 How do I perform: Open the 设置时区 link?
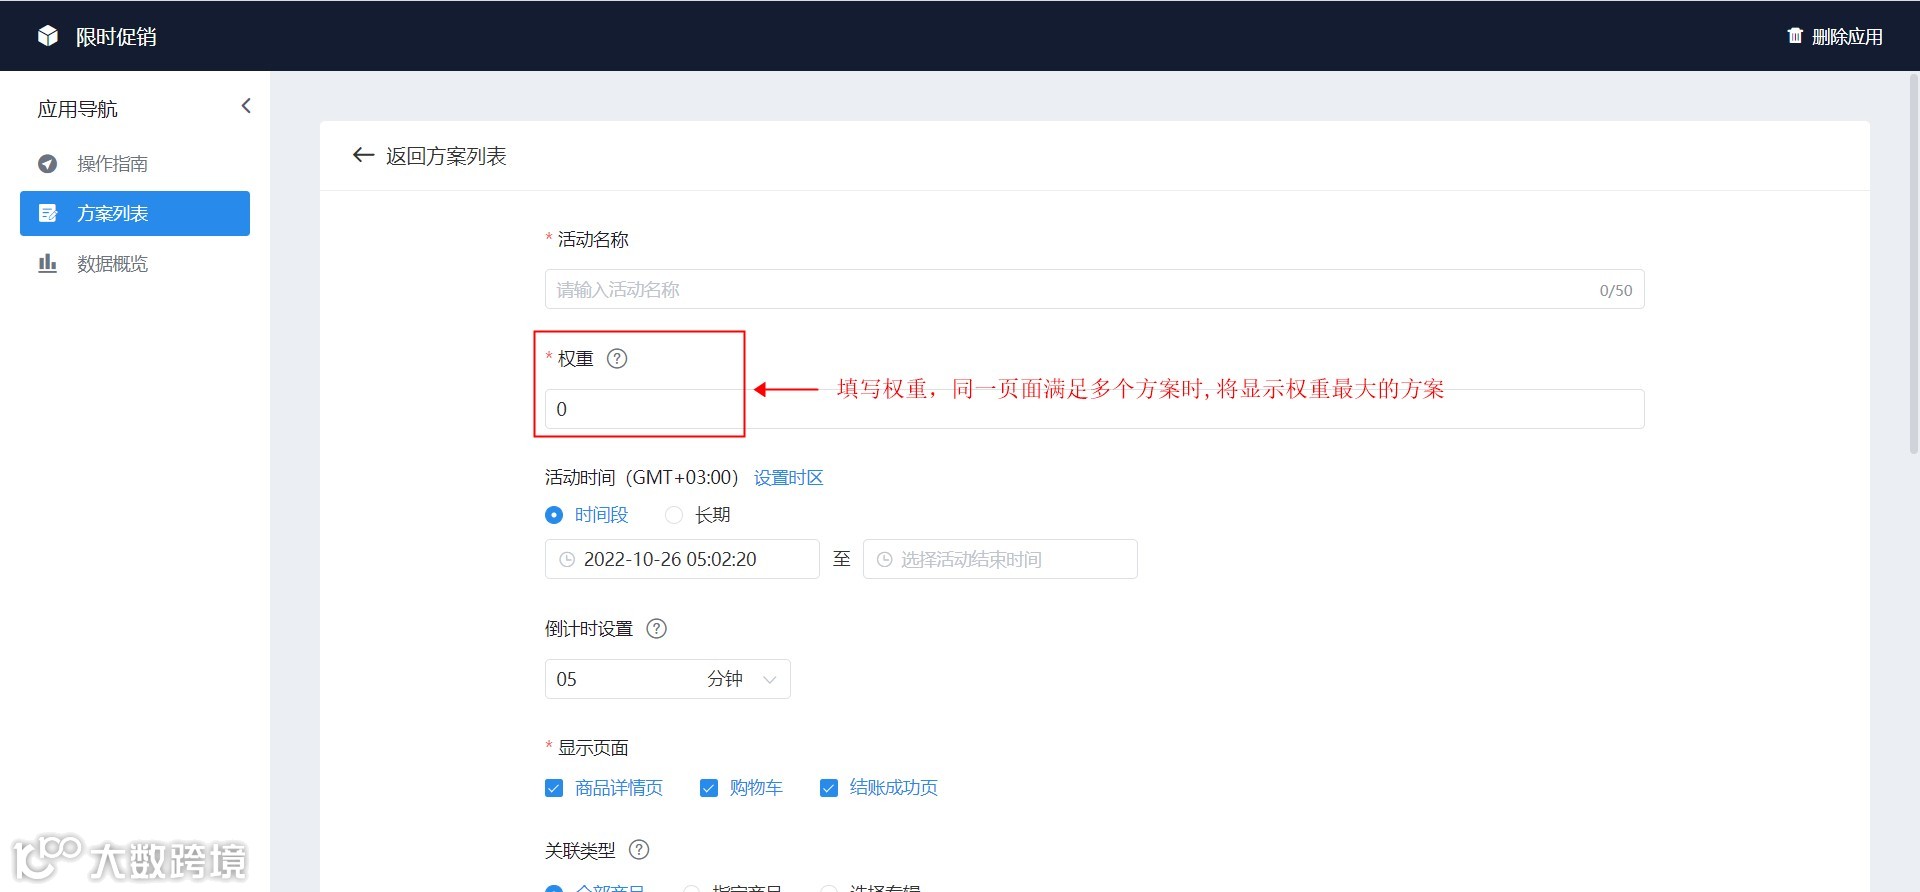pos(788,478)
